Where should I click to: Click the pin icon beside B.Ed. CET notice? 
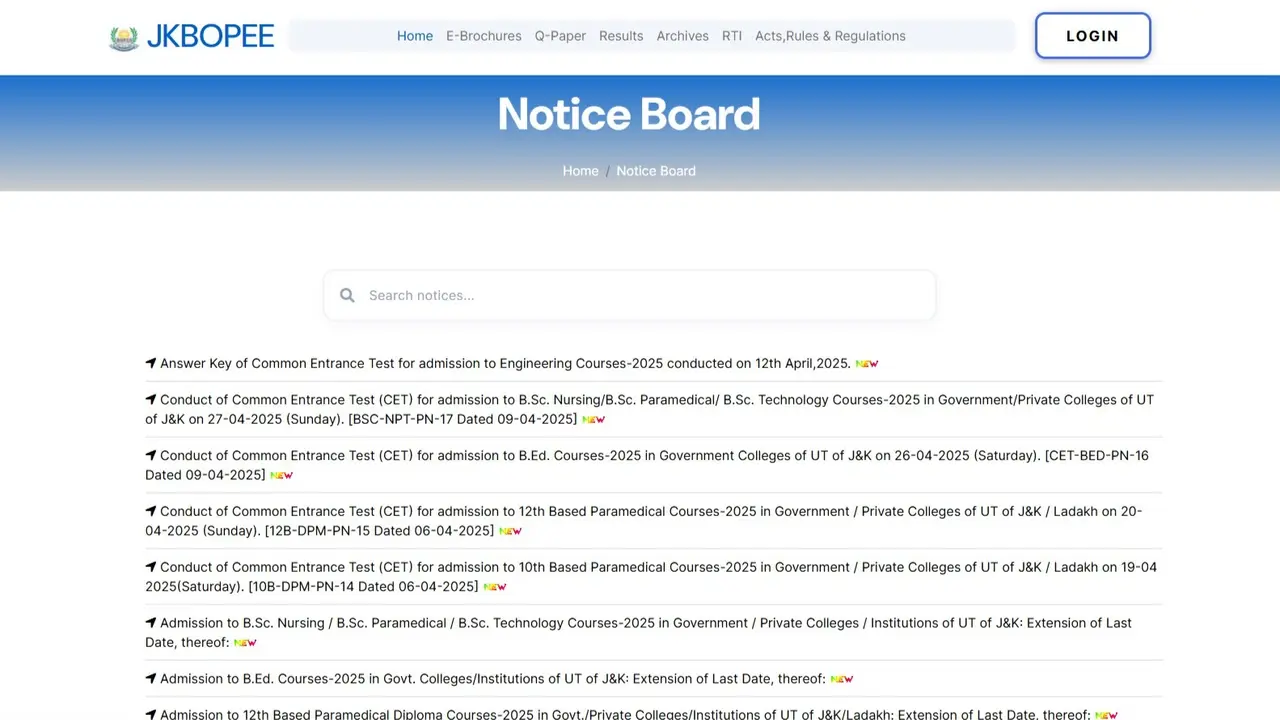(151, 454)
